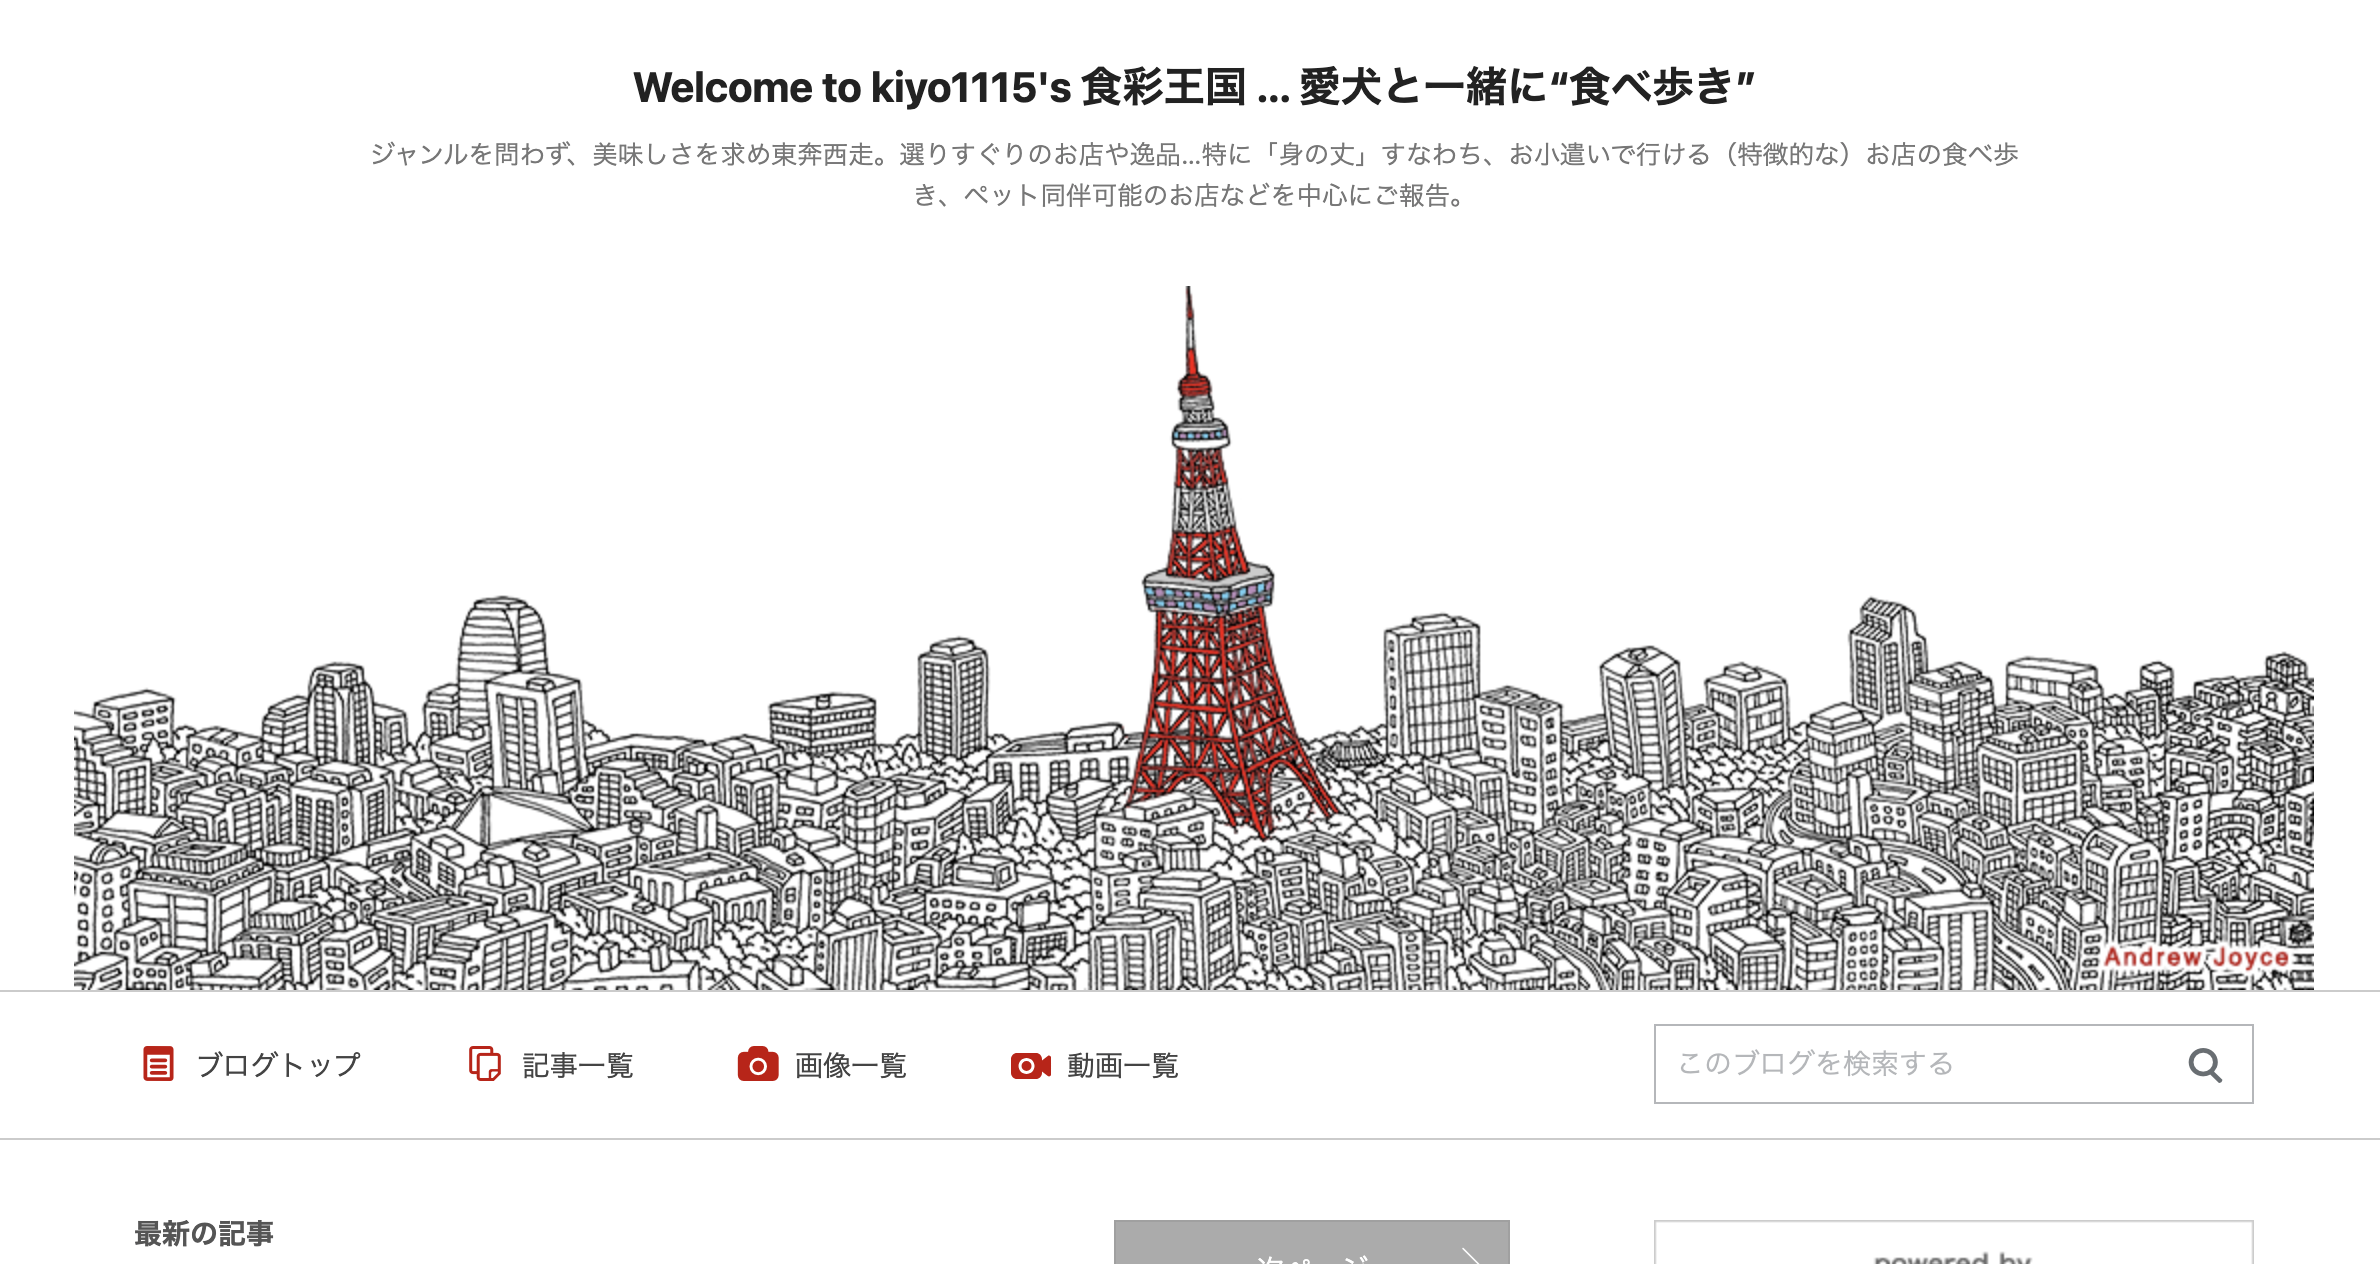Click the 記事一覧 pages icon
2380x1264 pixels.
pyautogui.click(x=485, y=1064)
